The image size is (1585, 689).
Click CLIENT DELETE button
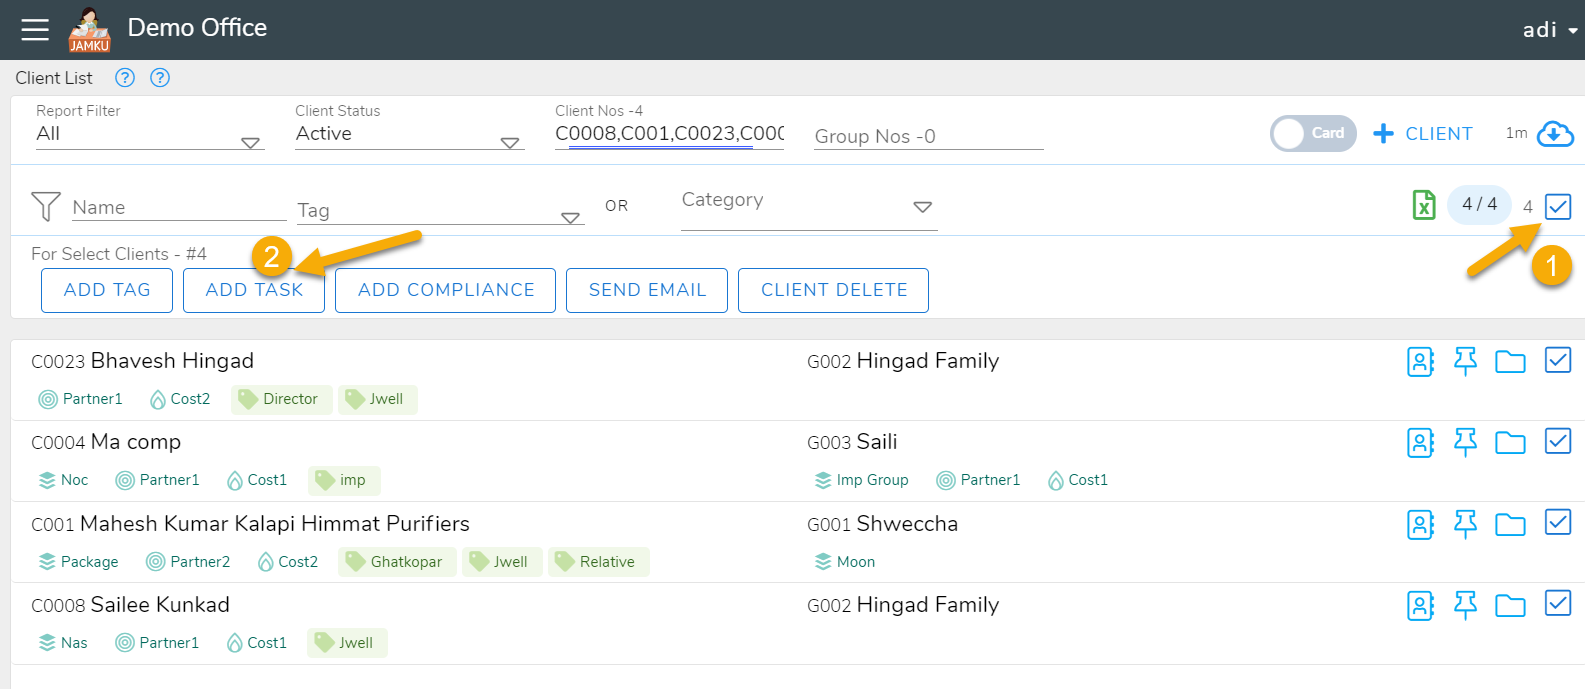pyautogui.click(x=834, y=290)
